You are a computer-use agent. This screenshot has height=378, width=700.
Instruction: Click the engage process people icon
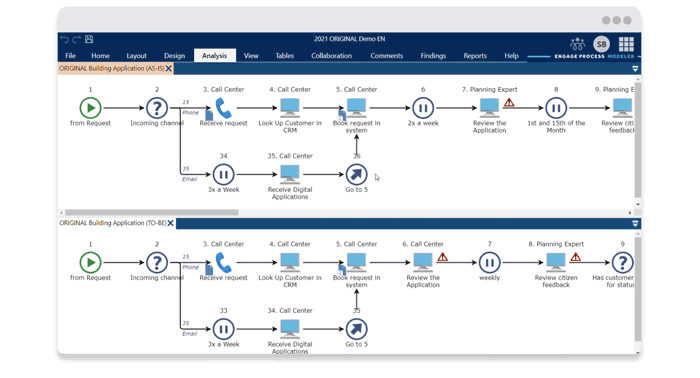tap(577, 44)
